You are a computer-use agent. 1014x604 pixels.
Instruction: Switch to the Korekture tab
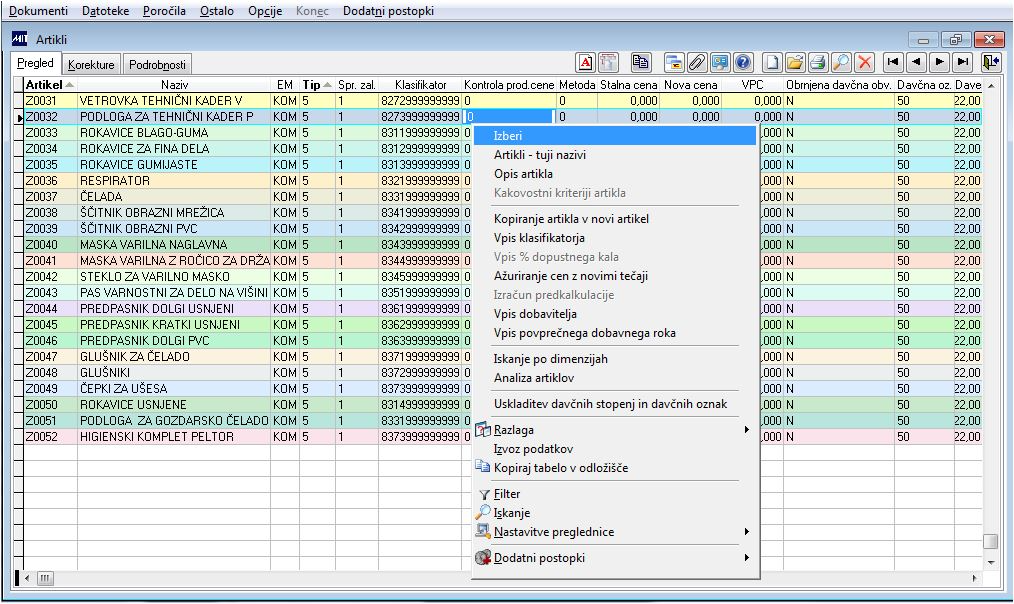[x=91, y=65]
